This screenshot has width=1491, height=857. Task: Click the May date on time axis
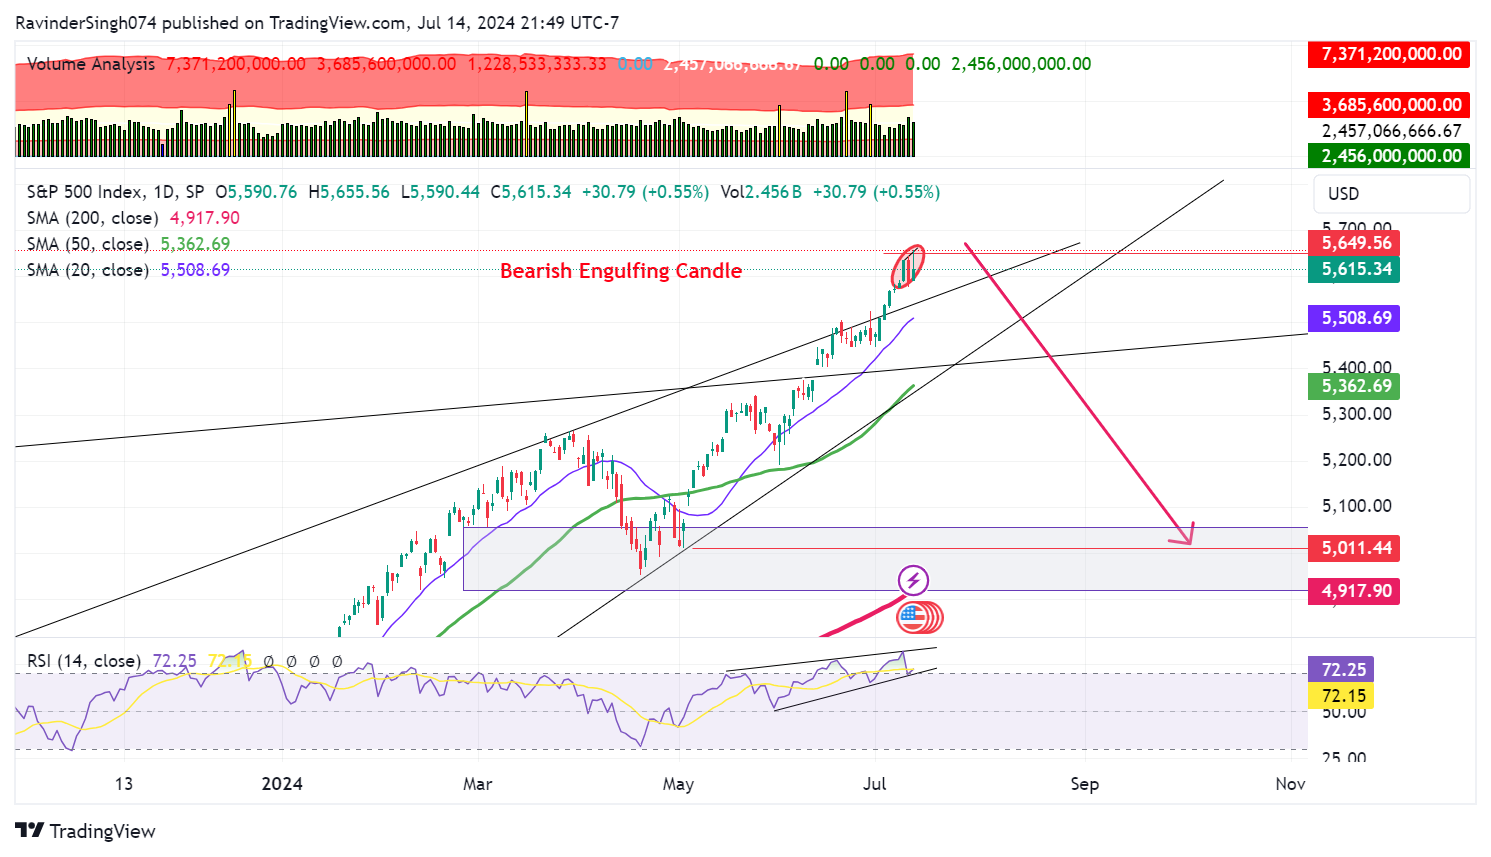tap(678, 784)
